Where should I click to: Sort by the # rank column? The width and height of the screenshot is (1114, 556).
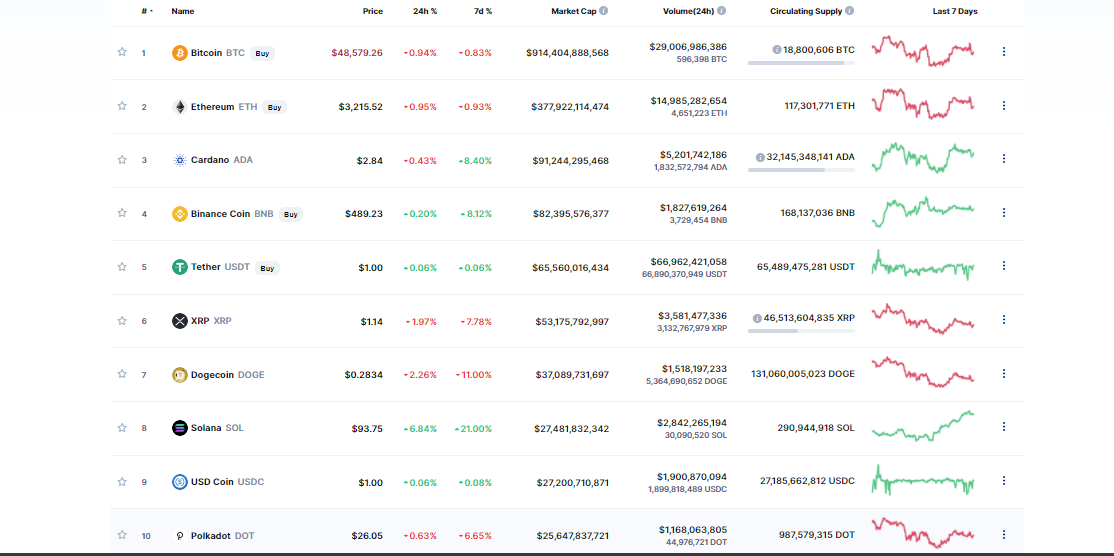coord(146,11)
